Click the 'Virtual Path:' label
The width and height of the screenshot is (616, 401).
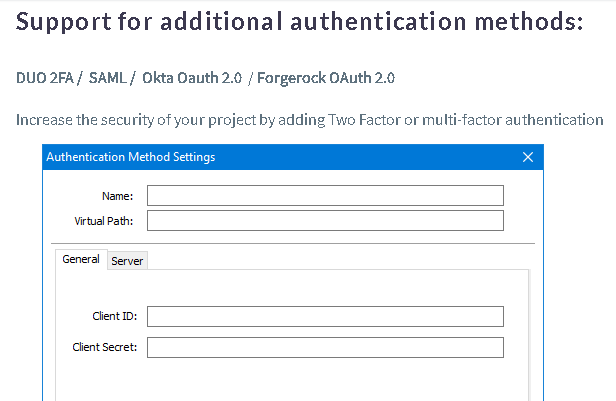pos(104,221)
